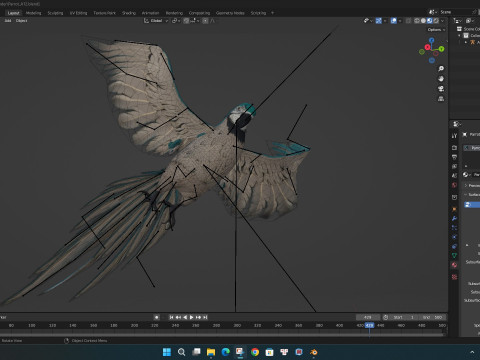This screenshot has height=360, width=480.
Task: Open the Object Data properties tab
Action: click(454, 256)
